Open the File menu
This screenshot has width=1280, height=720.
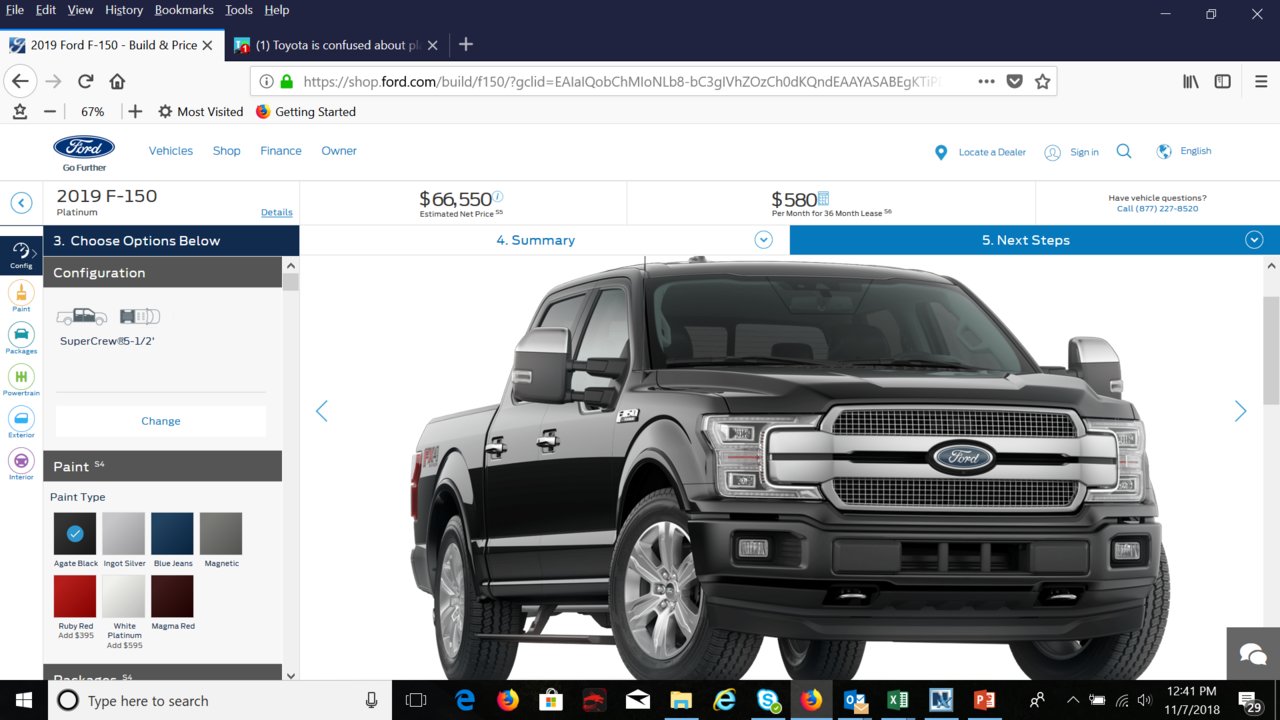click(x=15, y=10)
